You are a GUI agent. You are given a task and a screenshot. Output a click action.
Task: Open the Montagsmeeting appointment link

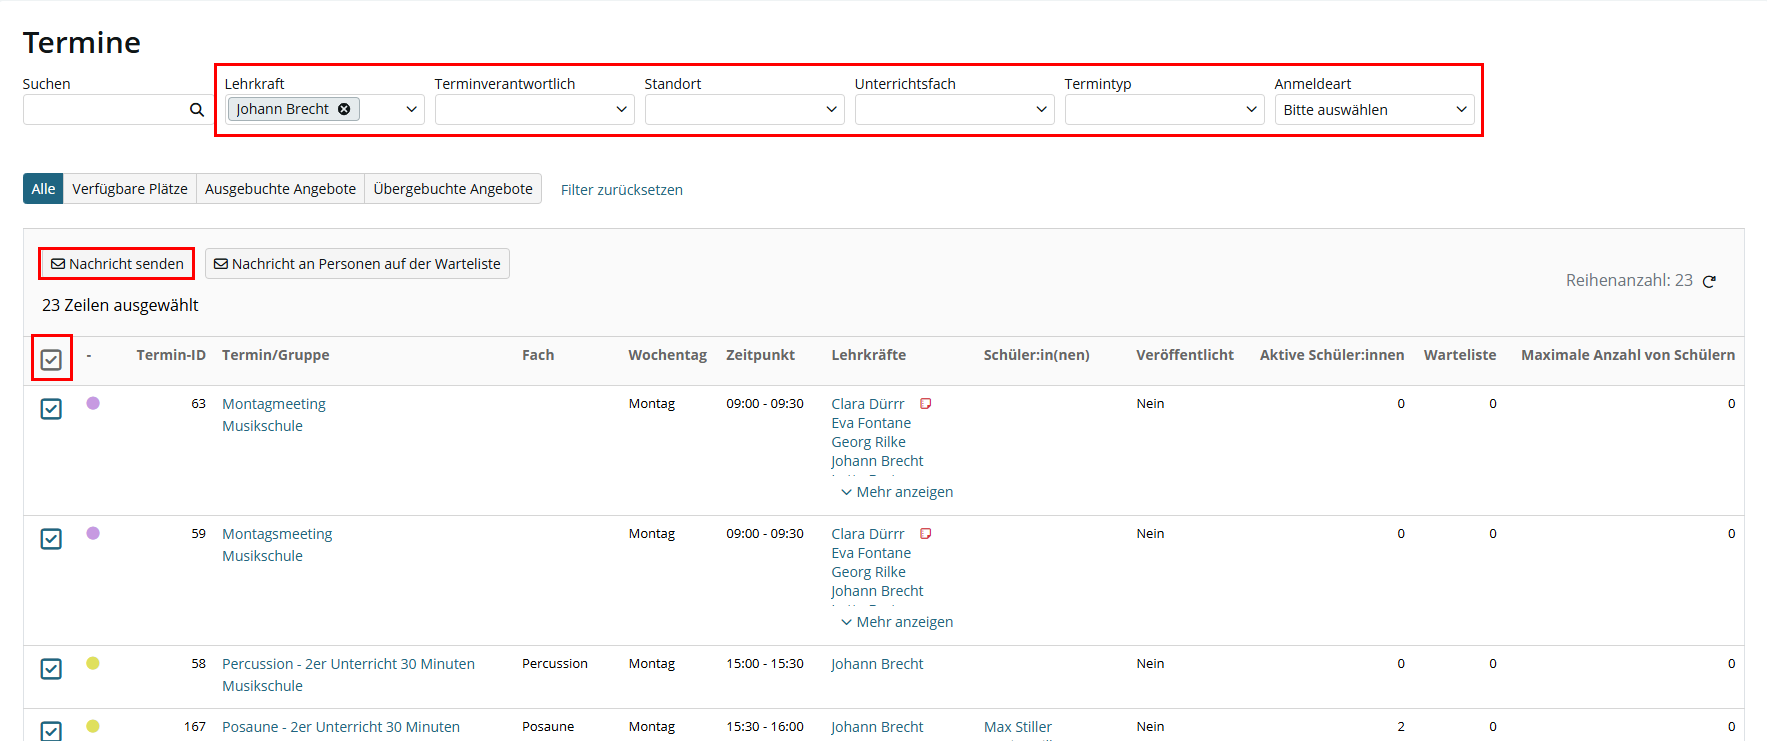pos(277,534)
